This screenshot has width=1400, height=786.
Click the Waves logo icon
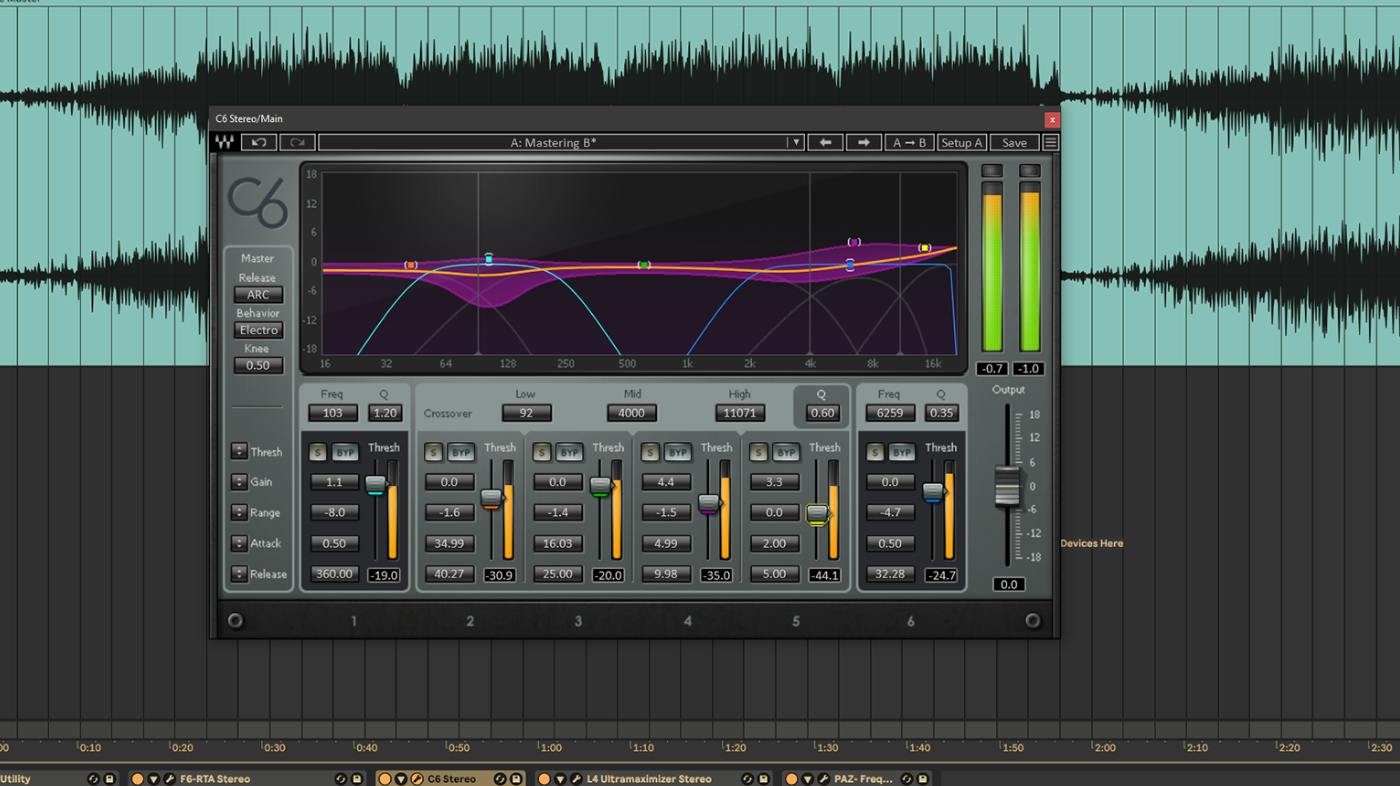223,143
